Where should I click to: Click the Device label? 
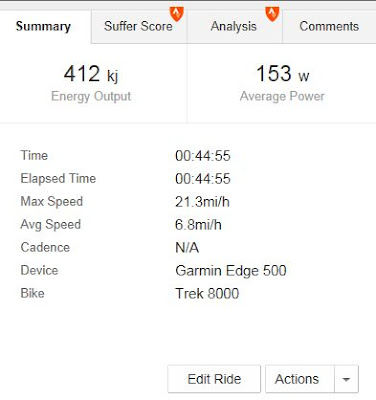pyautogui.click(x=39, y=270)
